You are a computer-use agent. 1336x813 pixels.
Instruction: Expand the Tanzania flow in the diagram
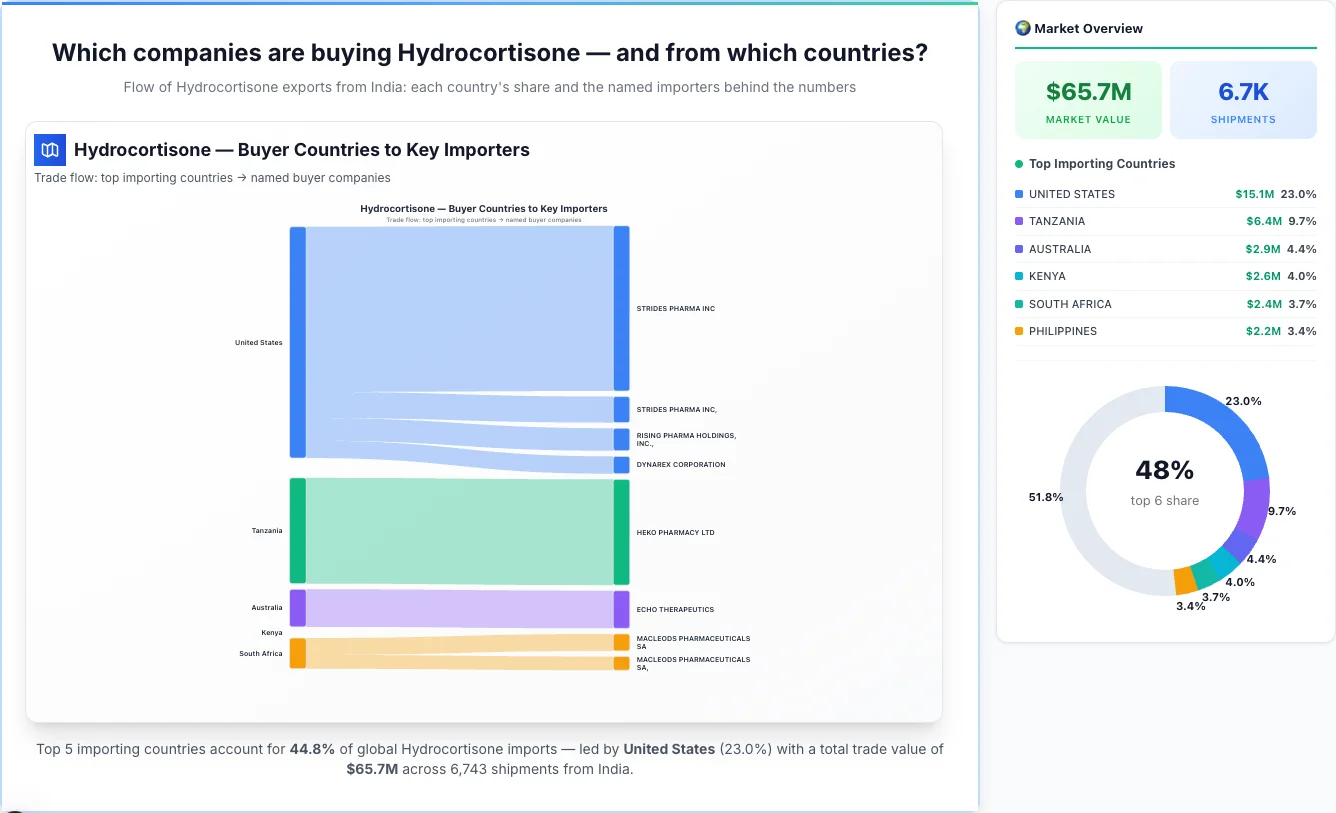pos(295,531)
